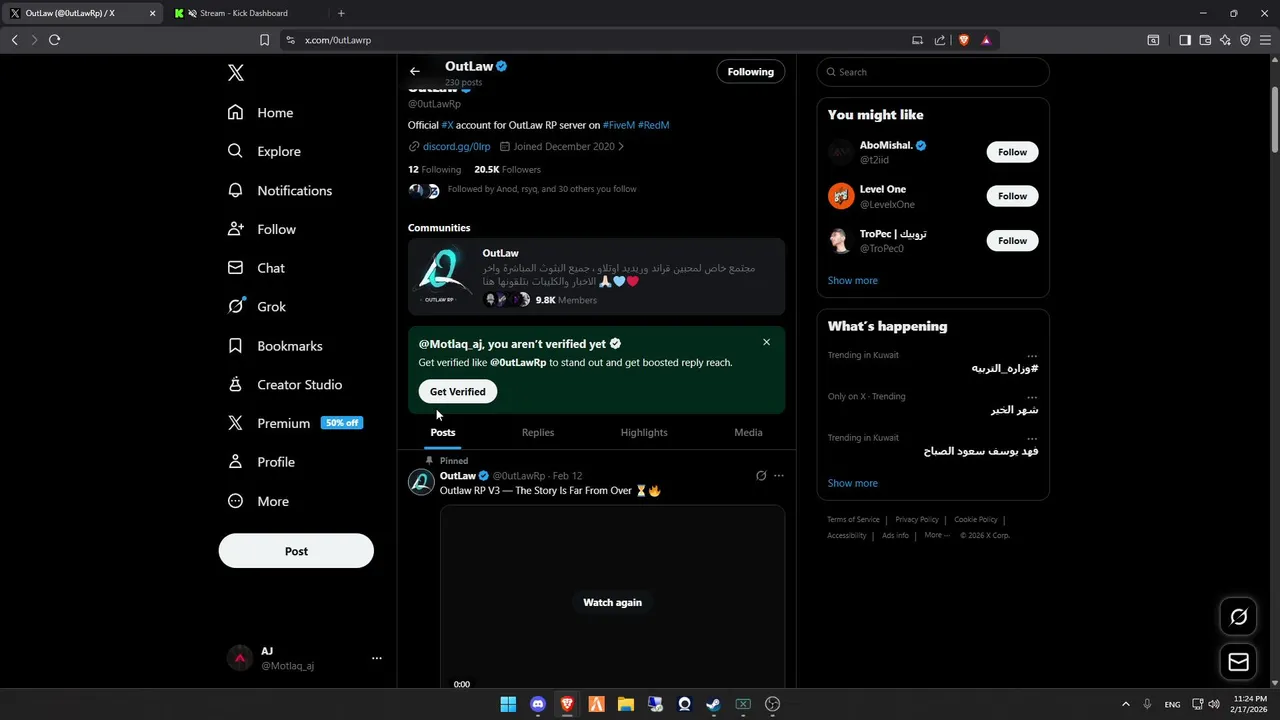Viewport: 1280px width, 720px height.
Task: Open Steam from taskbar
Action: (x=713, y=704)
